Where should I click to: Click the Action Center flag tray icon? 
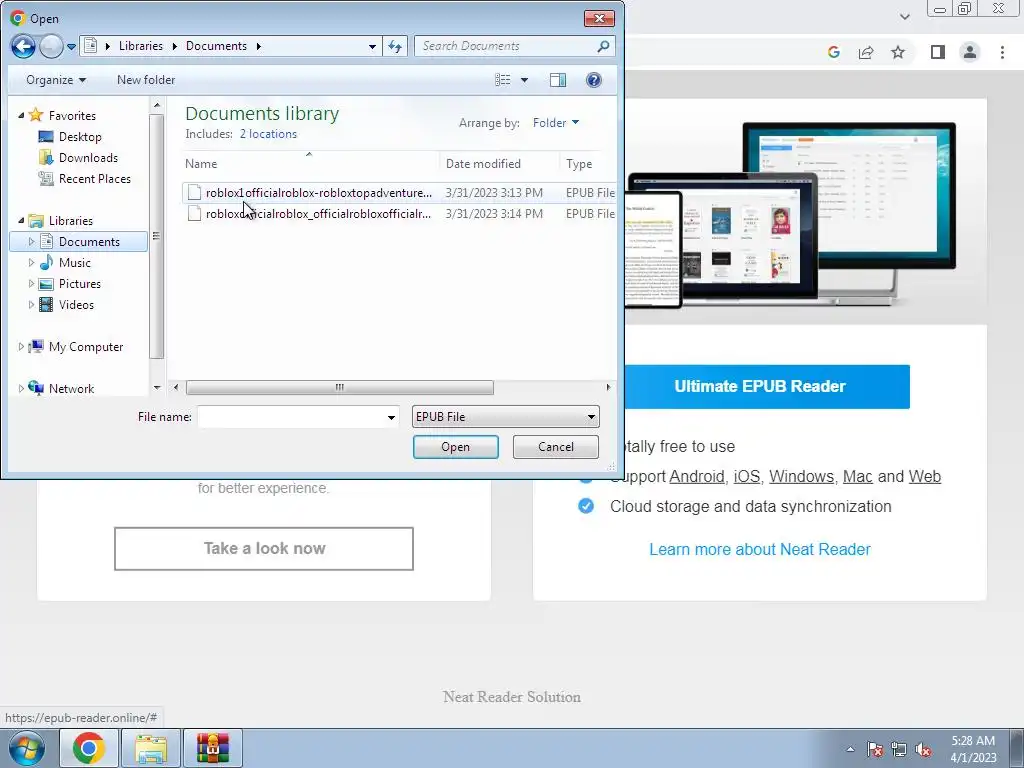coord(875,749)
